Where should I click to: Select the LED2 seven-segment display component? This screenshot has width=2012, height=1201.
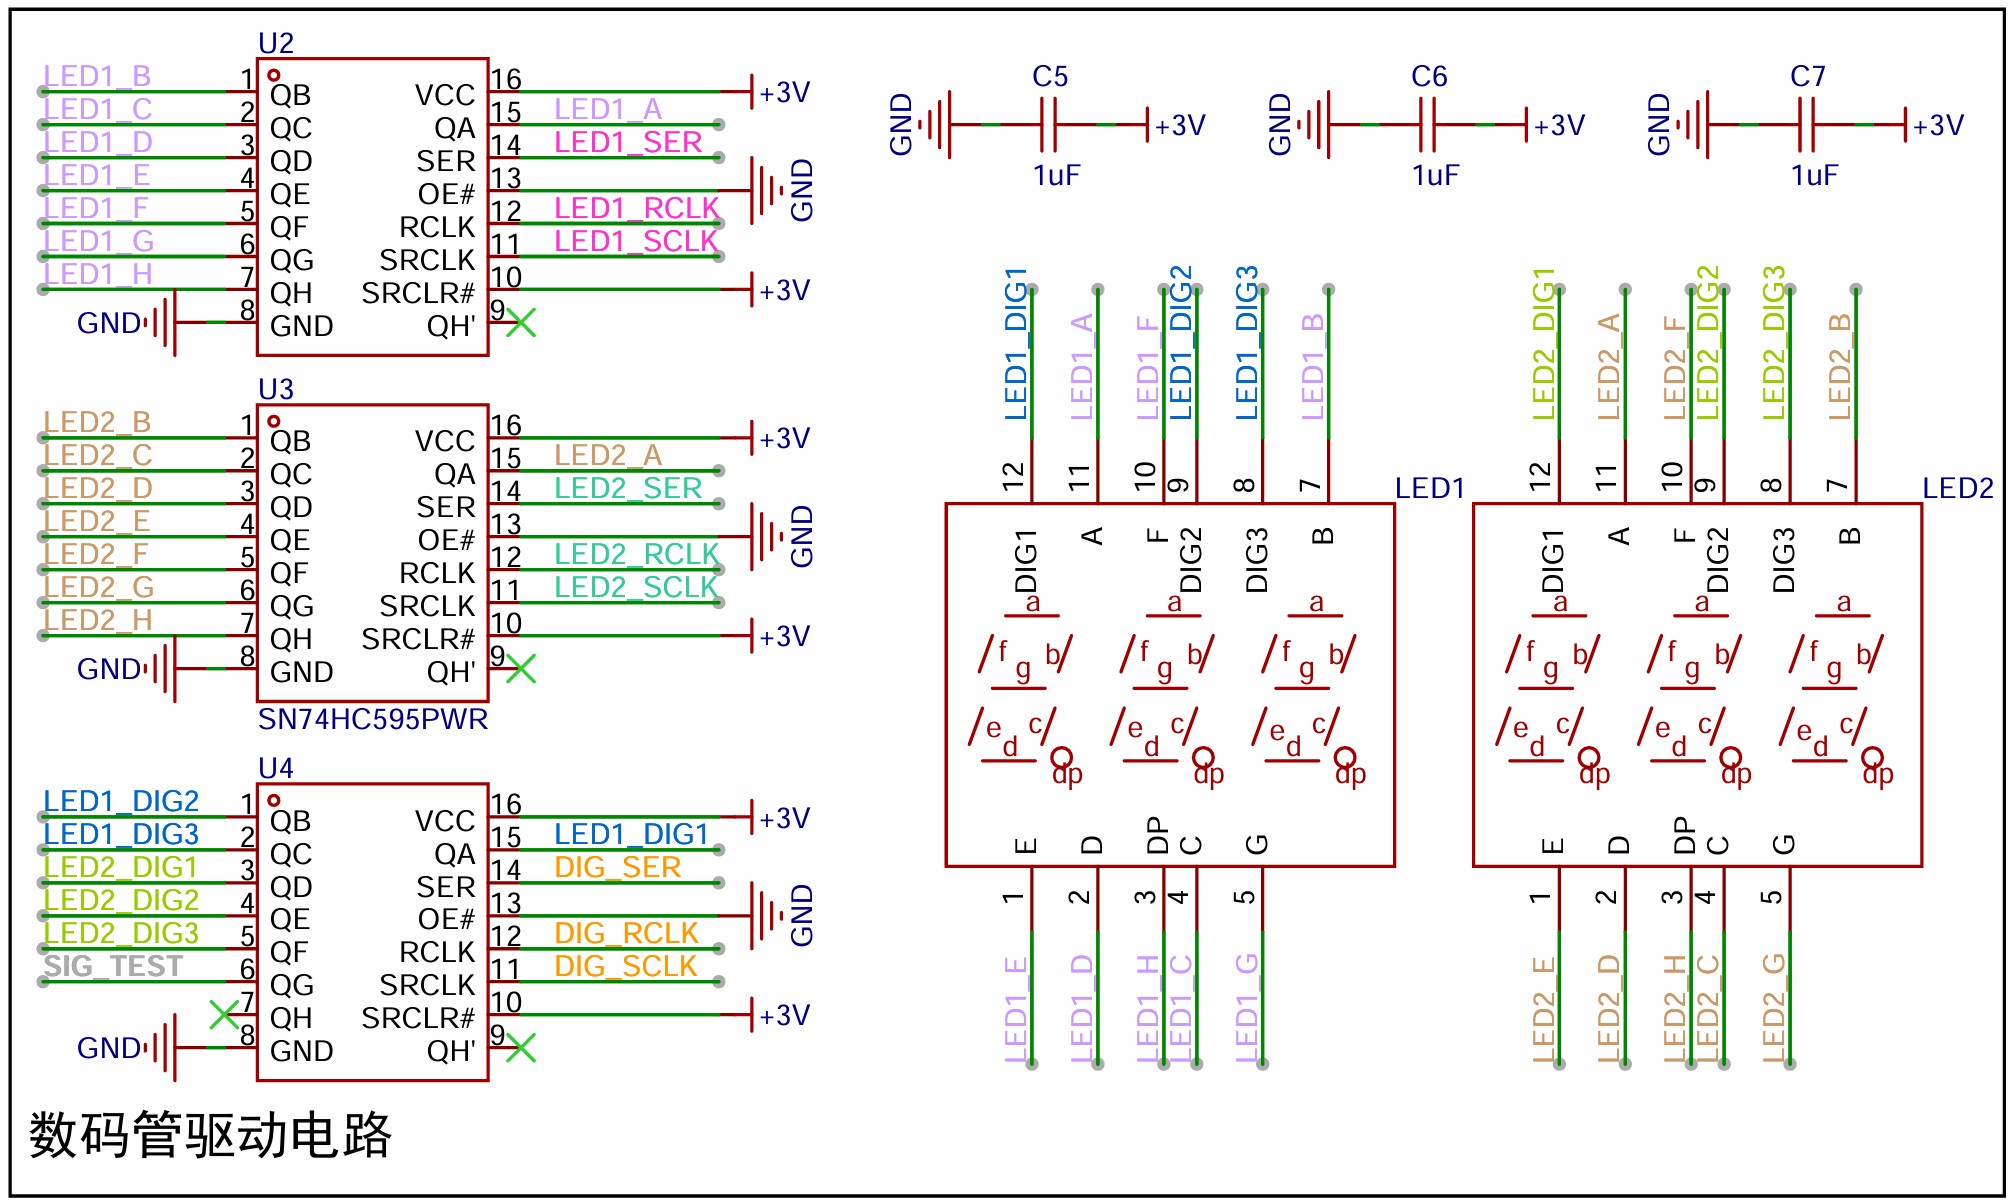coord(1697,685)
